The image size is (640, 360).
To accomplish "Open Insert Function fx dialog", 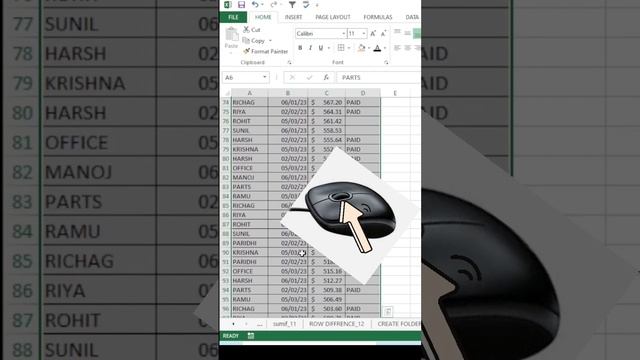I will tap(326, 77).
